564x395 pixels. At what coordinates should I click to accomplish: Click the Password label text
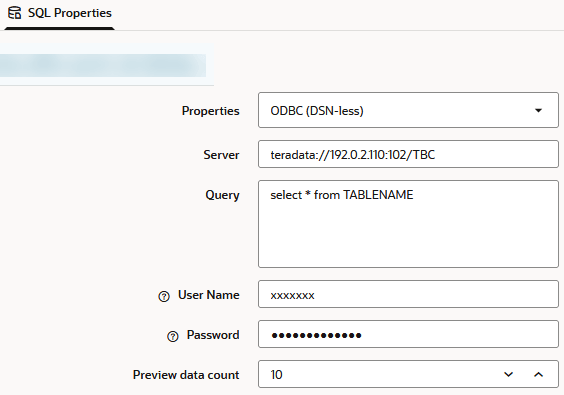coord(213,335)
